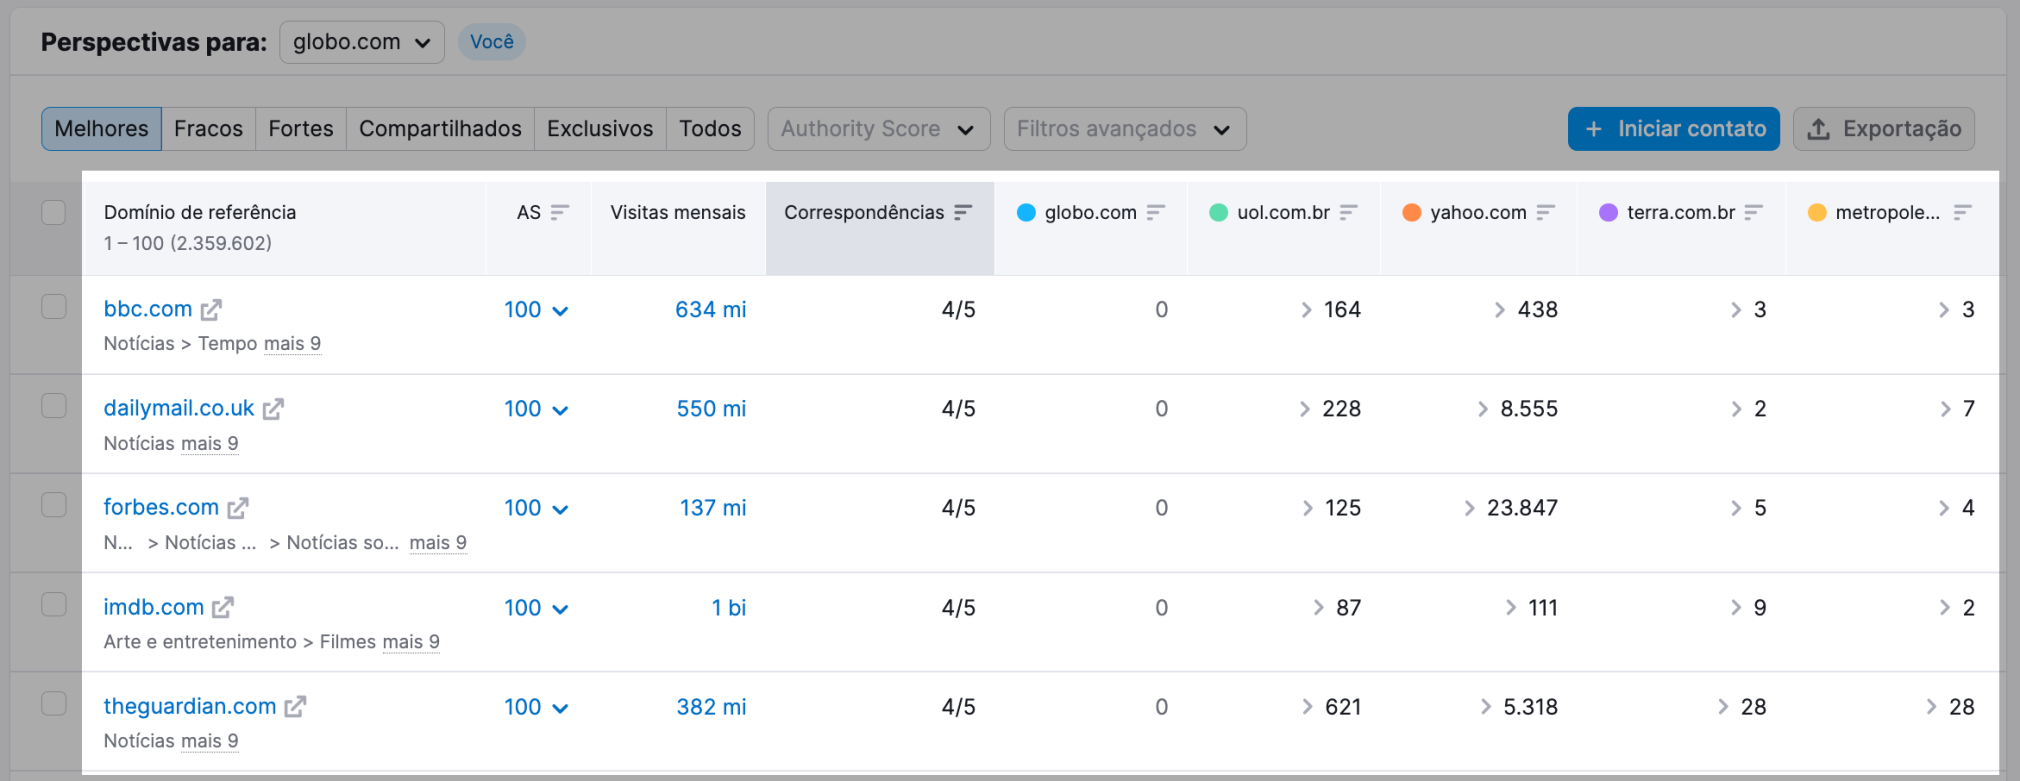
Task: Click 'mais 9' categories under forbes.com
Action: click(438, 543)
